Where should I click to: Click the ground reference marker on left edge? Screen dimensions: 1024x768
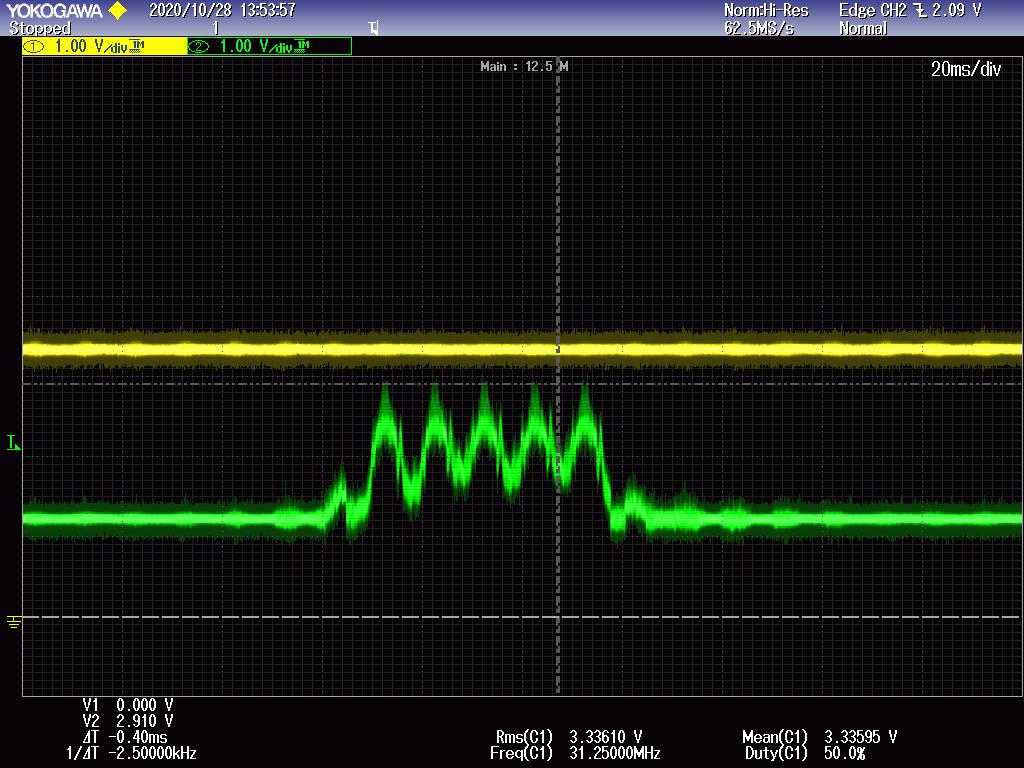point(13,622)
